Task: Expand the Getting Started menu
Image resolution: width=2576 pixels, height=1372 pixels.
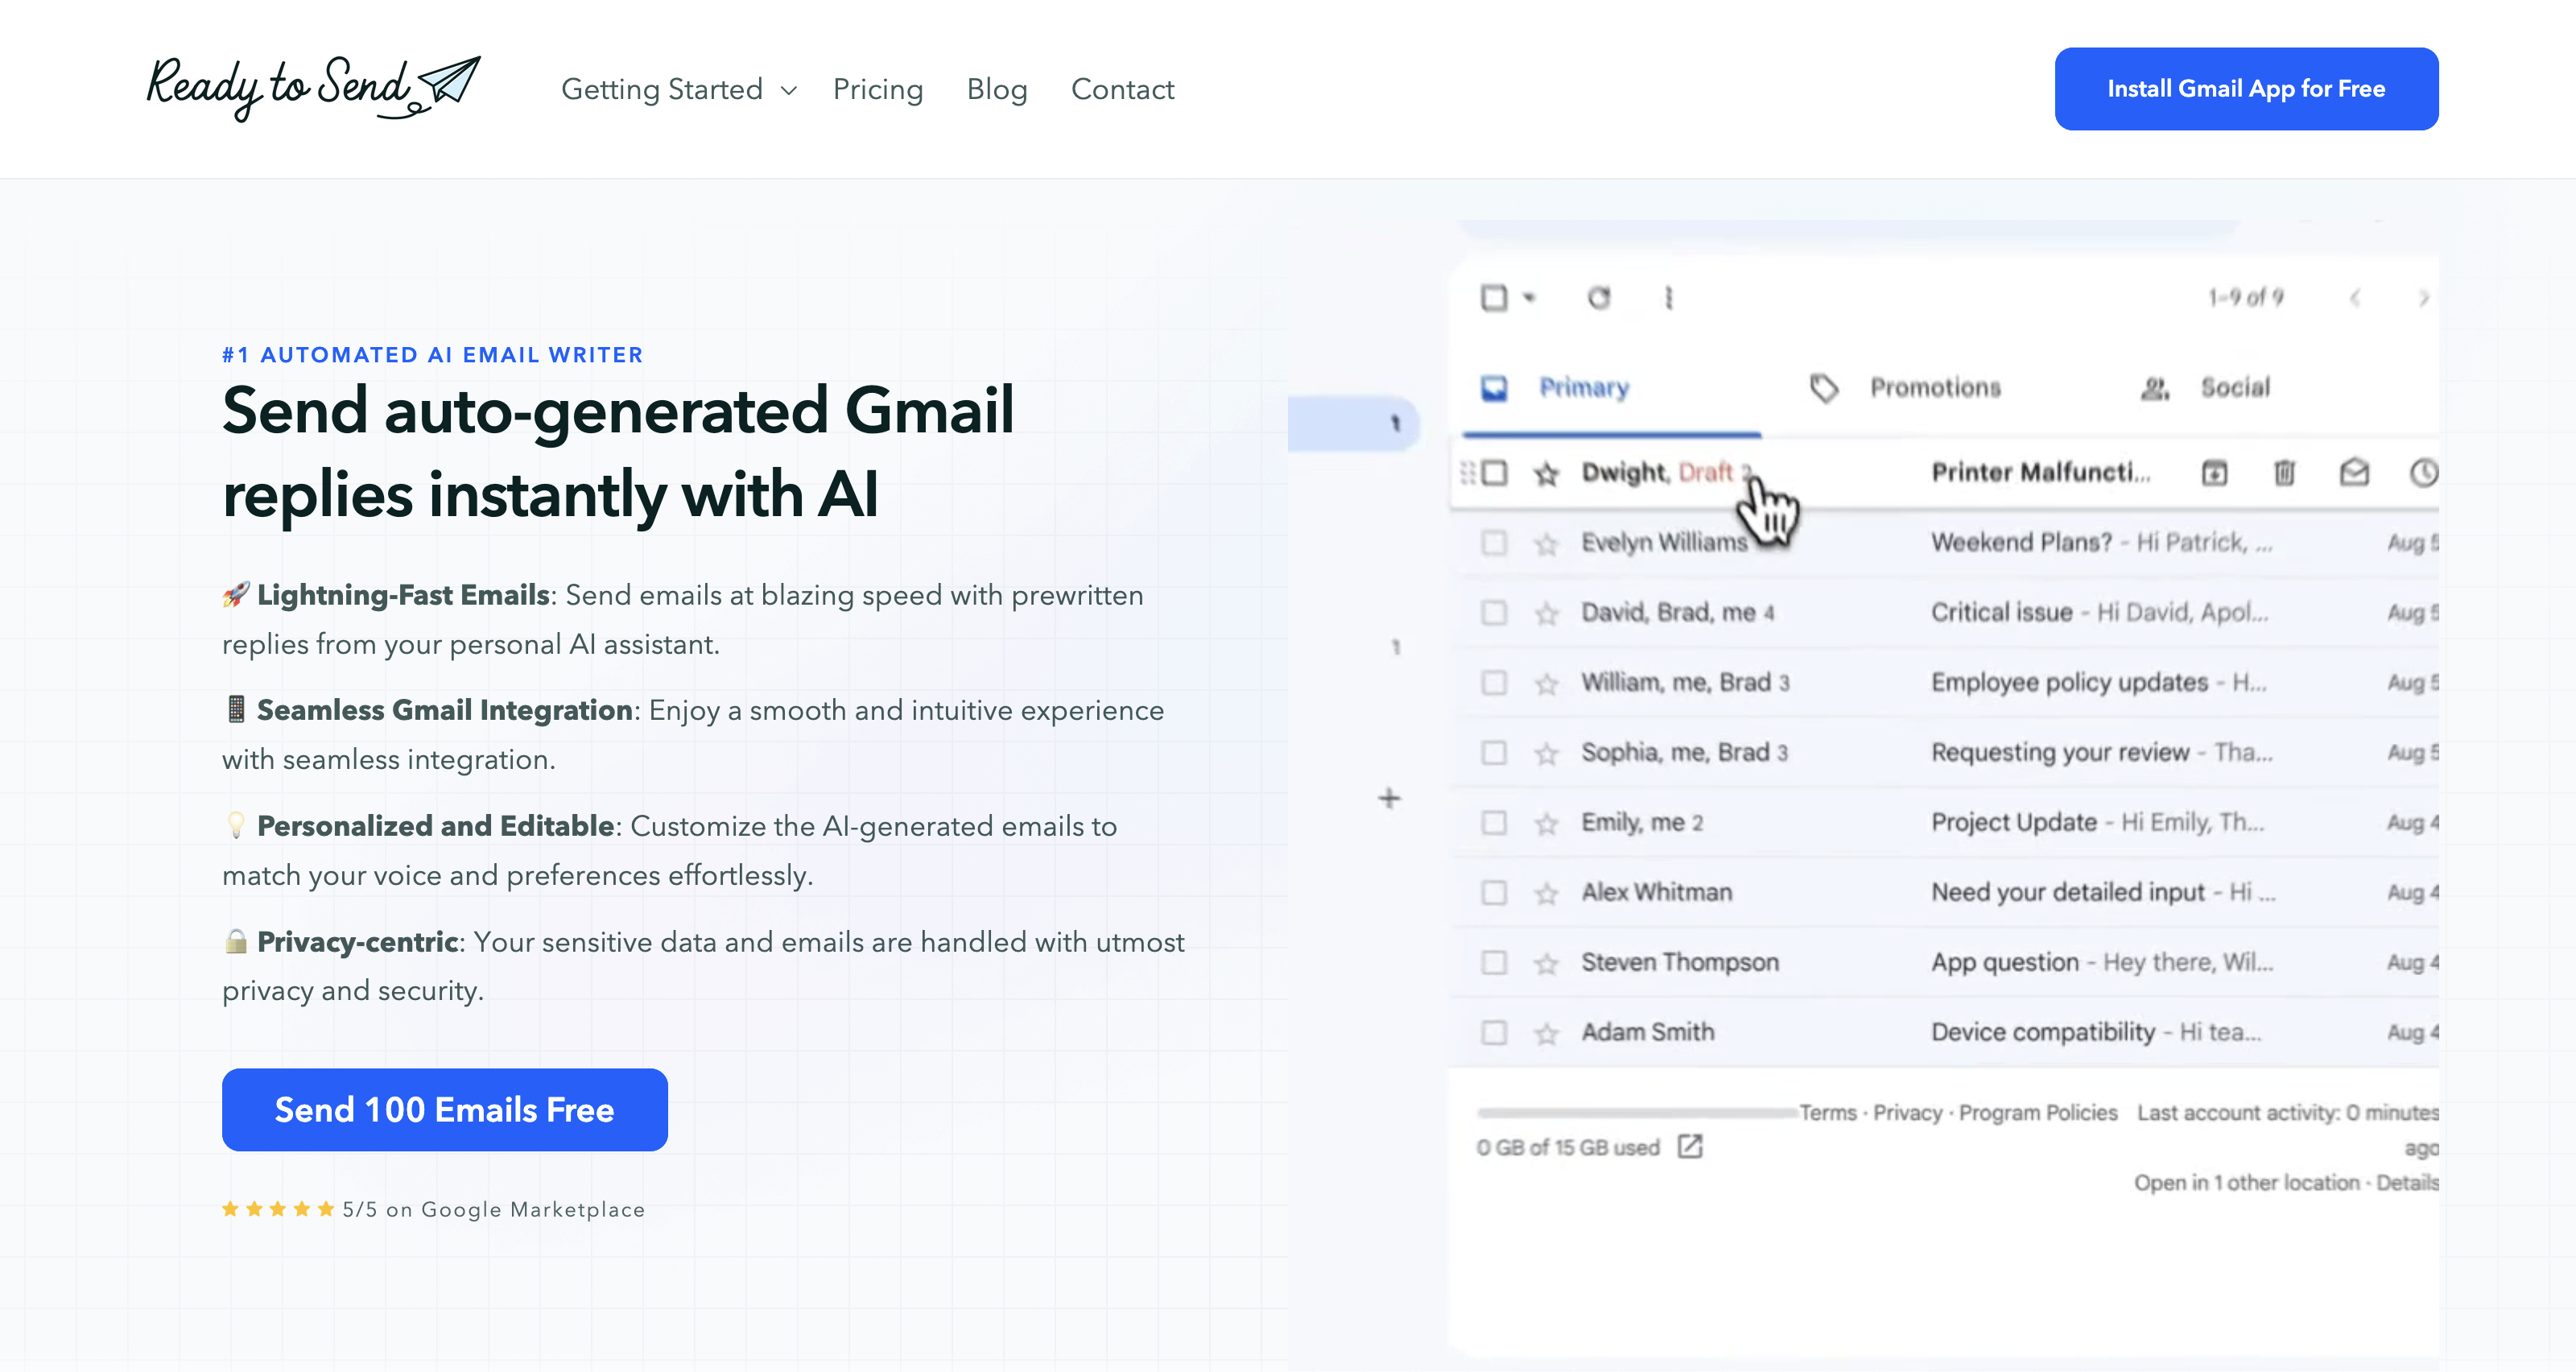Action: 679,89
